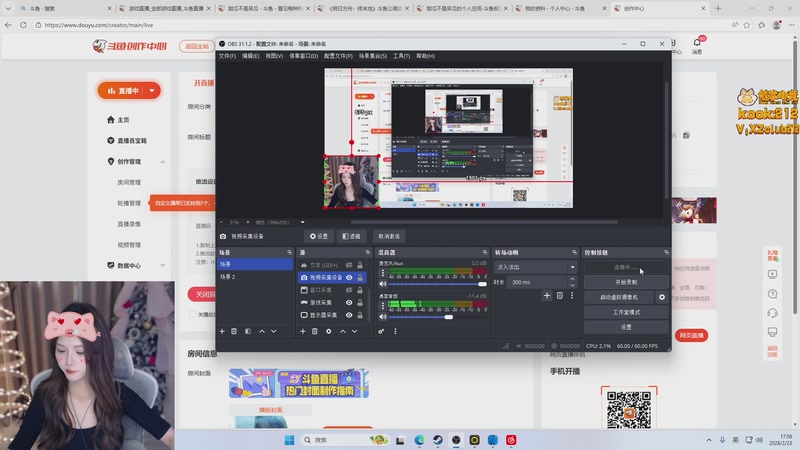
Task: Hide the 游戏采集 source
Action: pos(349,303)
